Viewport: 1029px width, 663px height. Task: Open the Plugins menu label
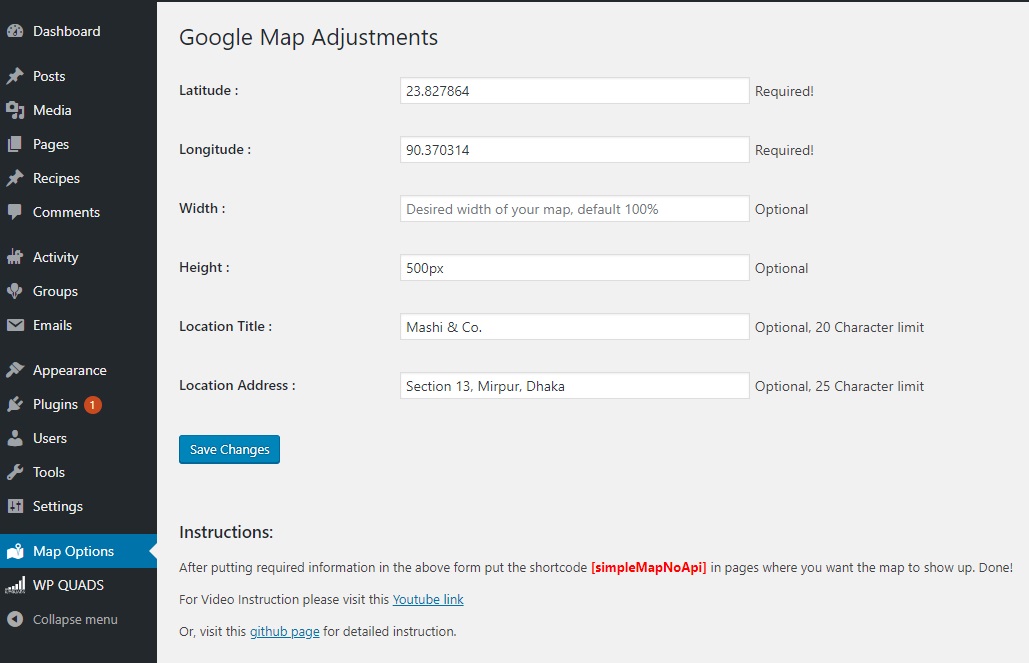click(55, 404)
